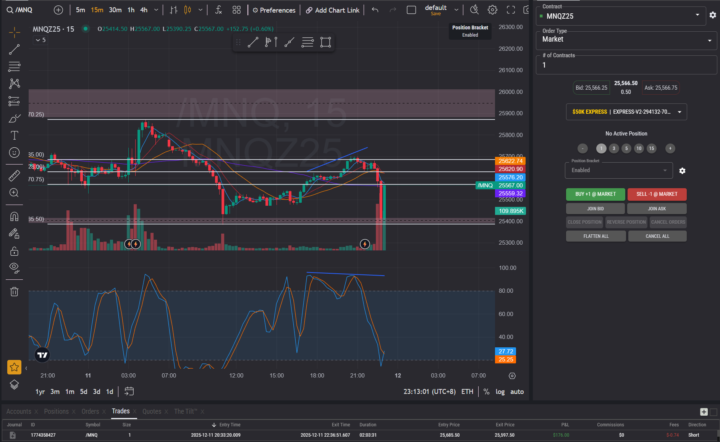Switch to the Orders tab
720x442 pixels.
pyautogui.click(x=90, y=411)
